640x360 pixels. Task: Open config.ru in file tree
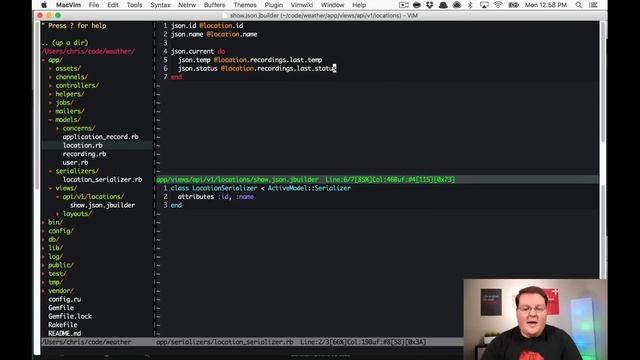pos(64,300)
